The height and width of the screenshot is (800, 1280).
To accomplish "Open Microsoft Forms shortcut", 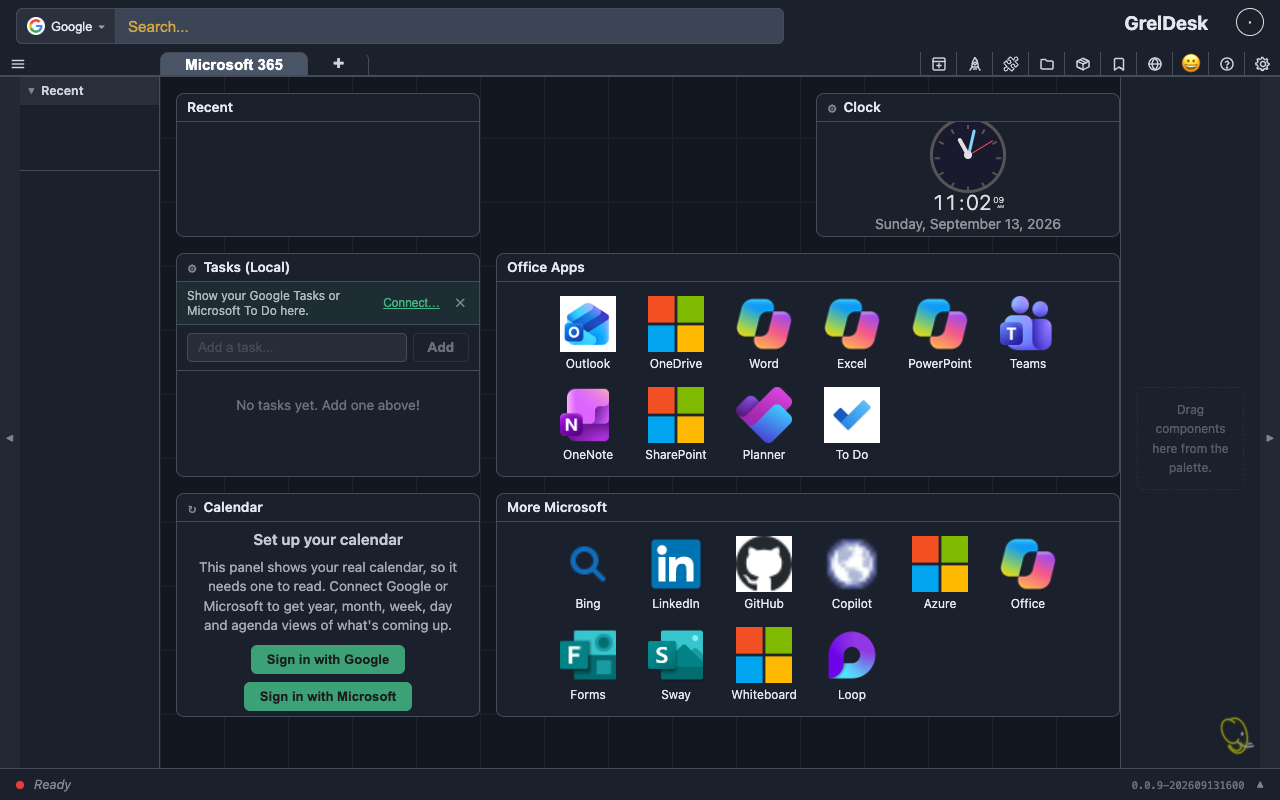I will 588,655.
